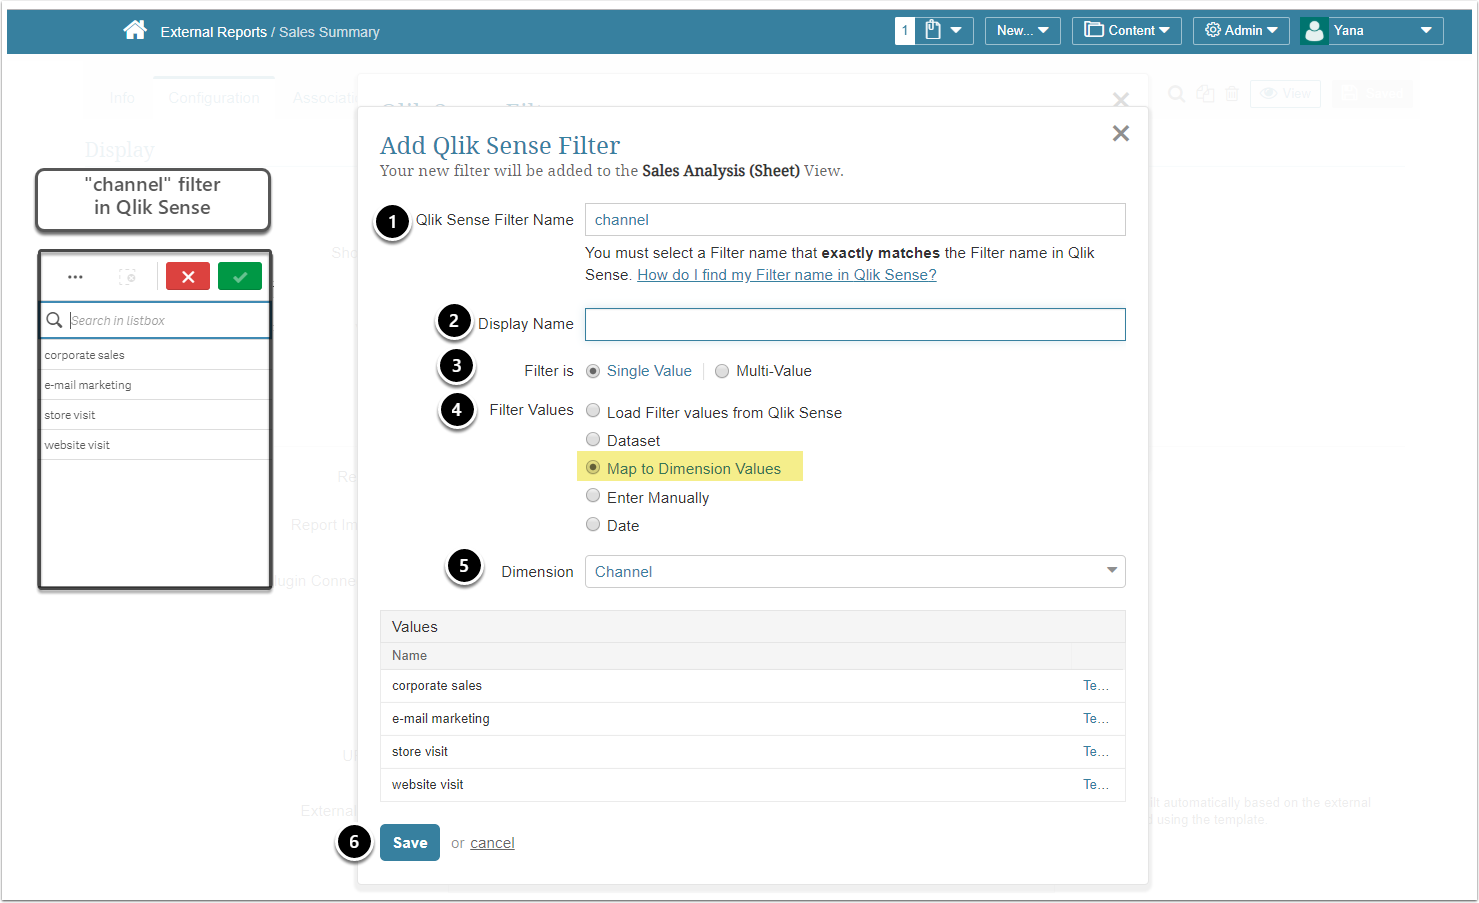This screenshot has height=903, width=1479.
Task: Expand the Dimension dropdown showing Channel
Action: (x=854, y=571)
